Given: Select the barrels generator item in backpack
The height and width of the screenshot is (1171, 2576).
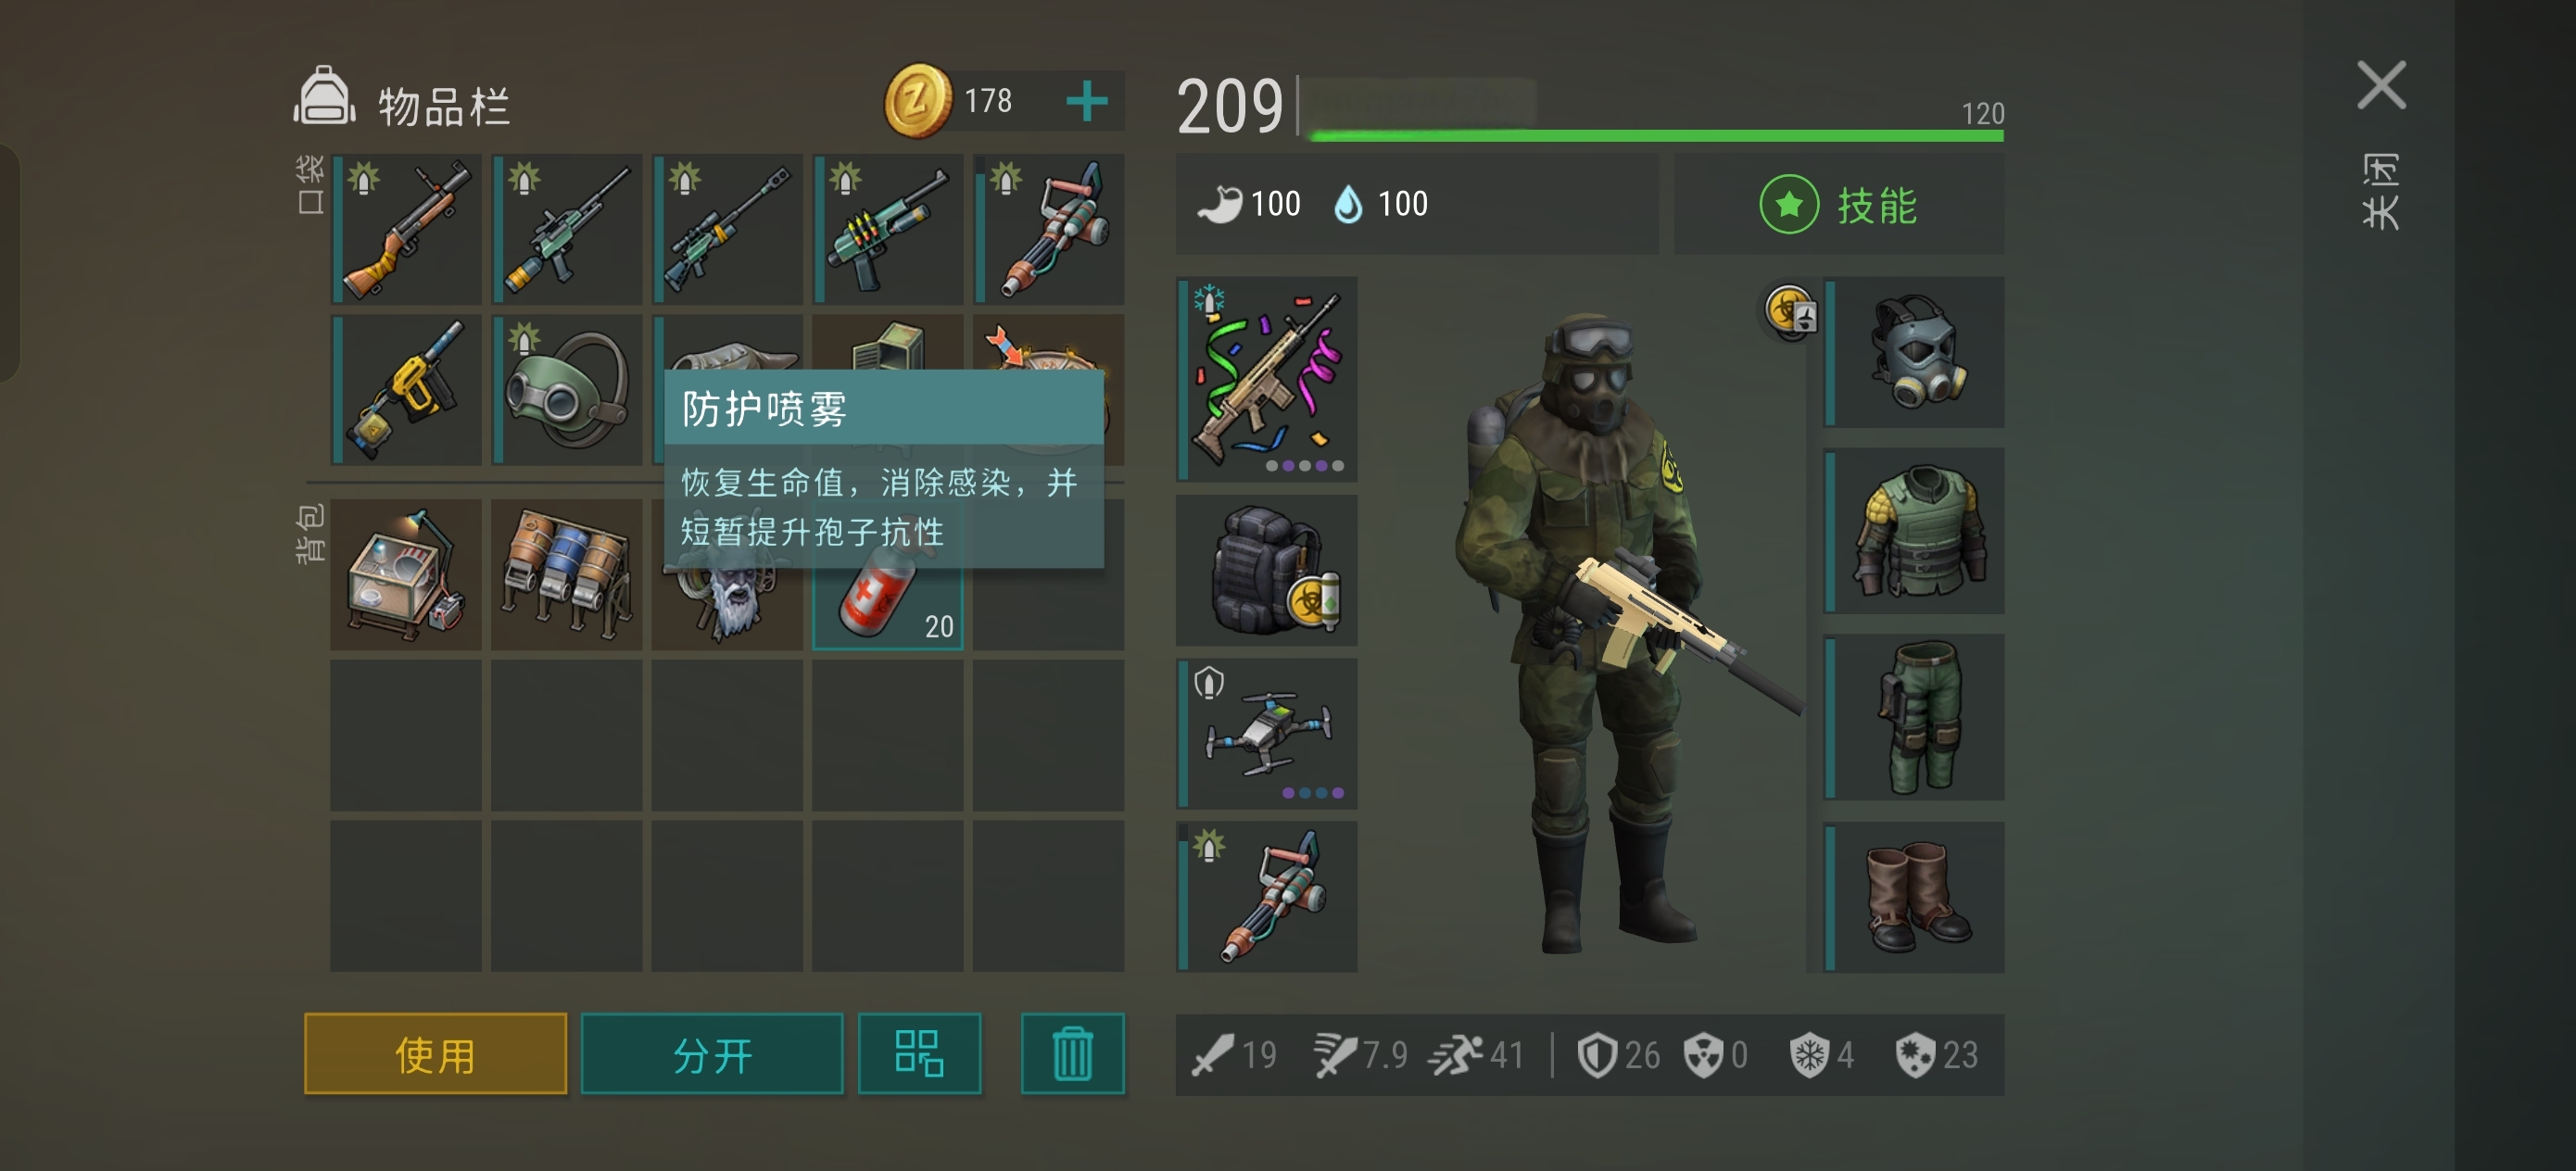Looking at the screenshot, I should point(567,575).
